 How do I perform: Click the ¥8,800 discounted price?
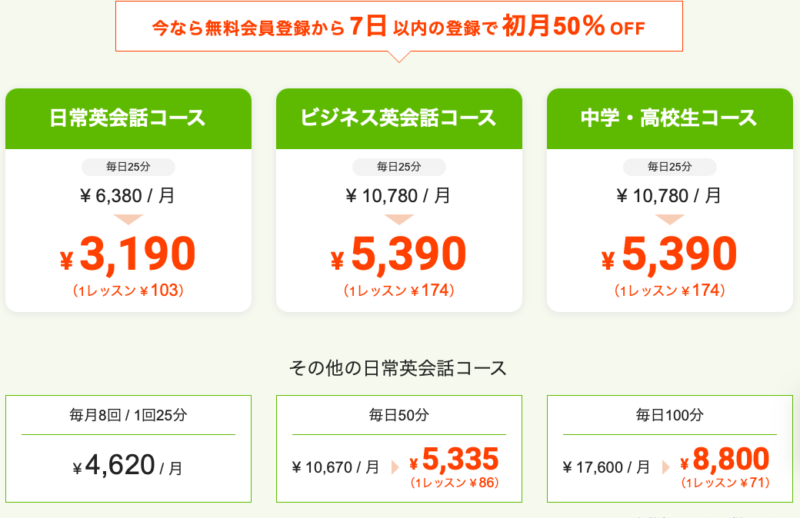pyautogui.click(x=724, y=459)
